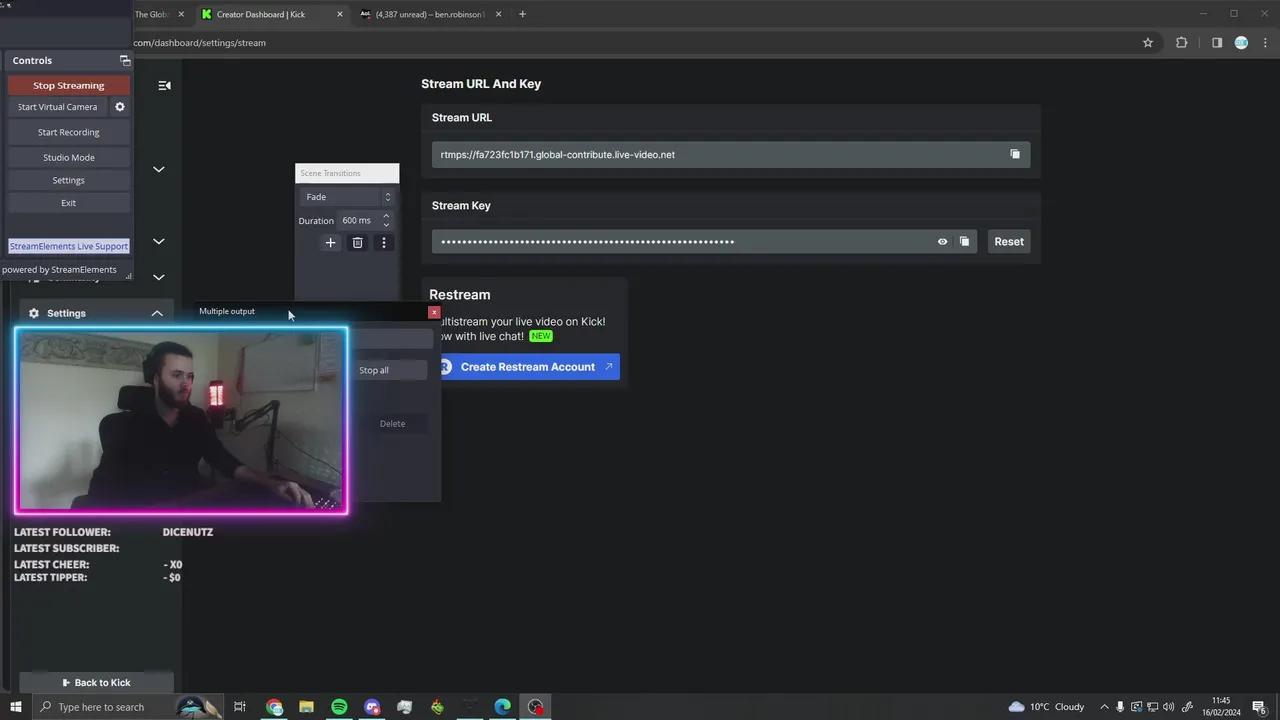Open Microsoft Edge from the taskbar
1280x720 pixels.
point(503,707)
